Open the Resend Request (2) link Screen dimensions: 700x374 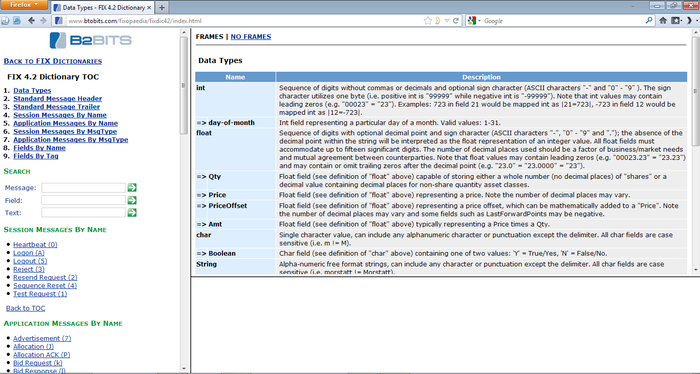[45, 277]
